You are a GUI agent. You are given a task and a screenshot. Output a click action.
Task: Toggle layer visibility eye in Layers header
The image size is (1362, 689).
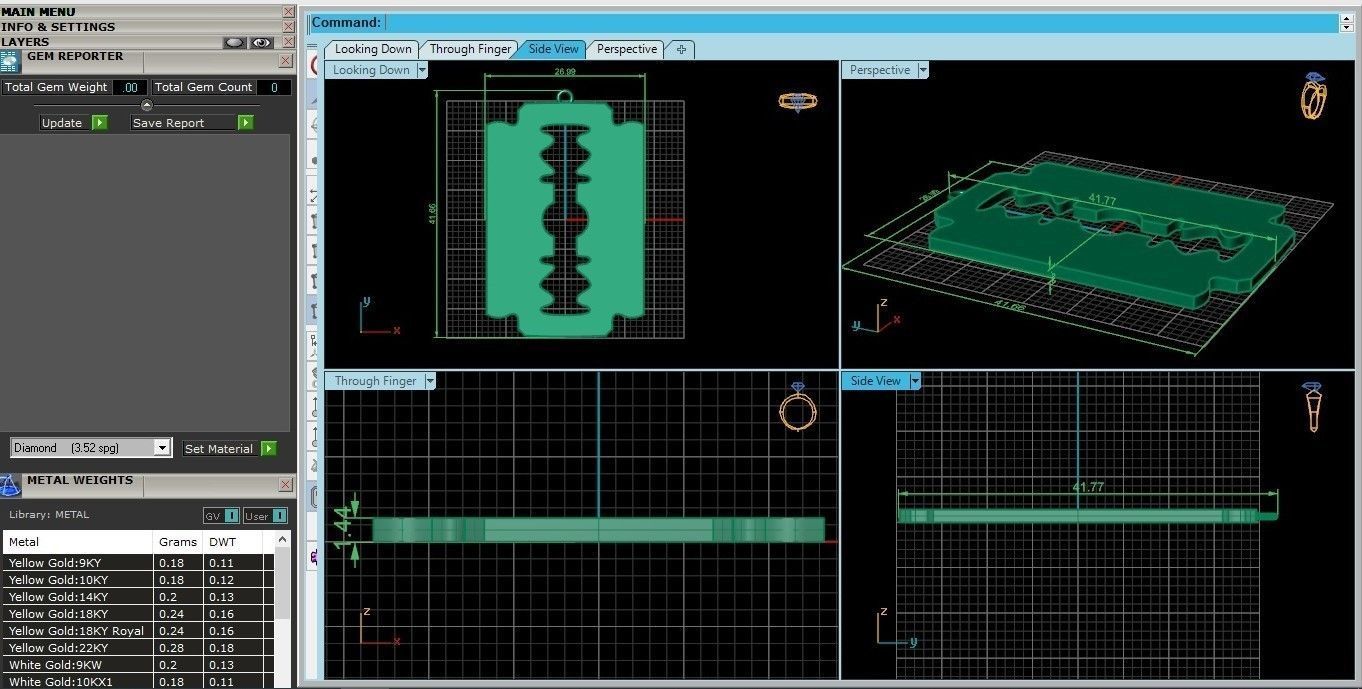pos(261,42)
